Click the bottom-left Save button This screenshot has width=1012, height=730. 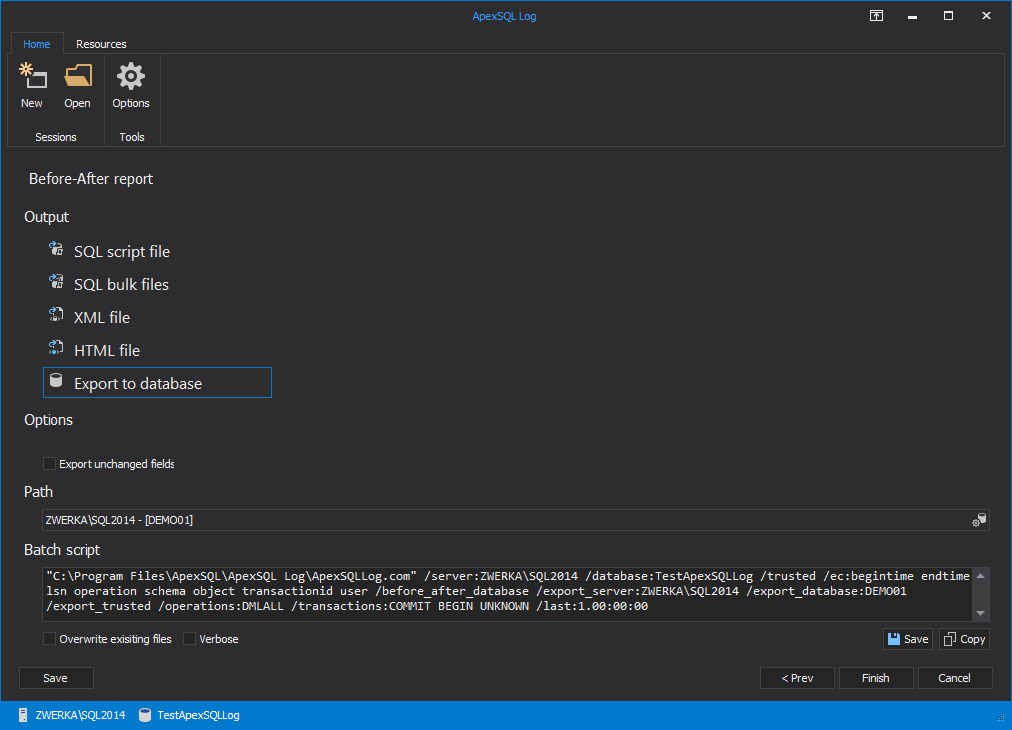click(56, 678)
